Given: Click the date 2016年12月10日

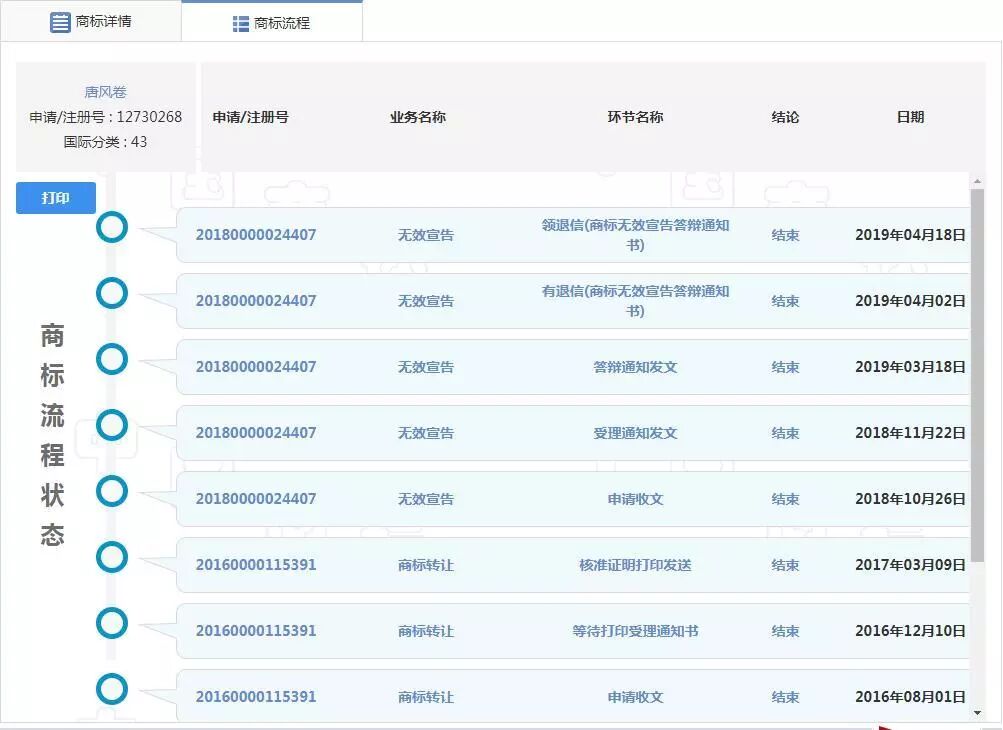Looking at the screenshot, I should (x=910, y=631).
